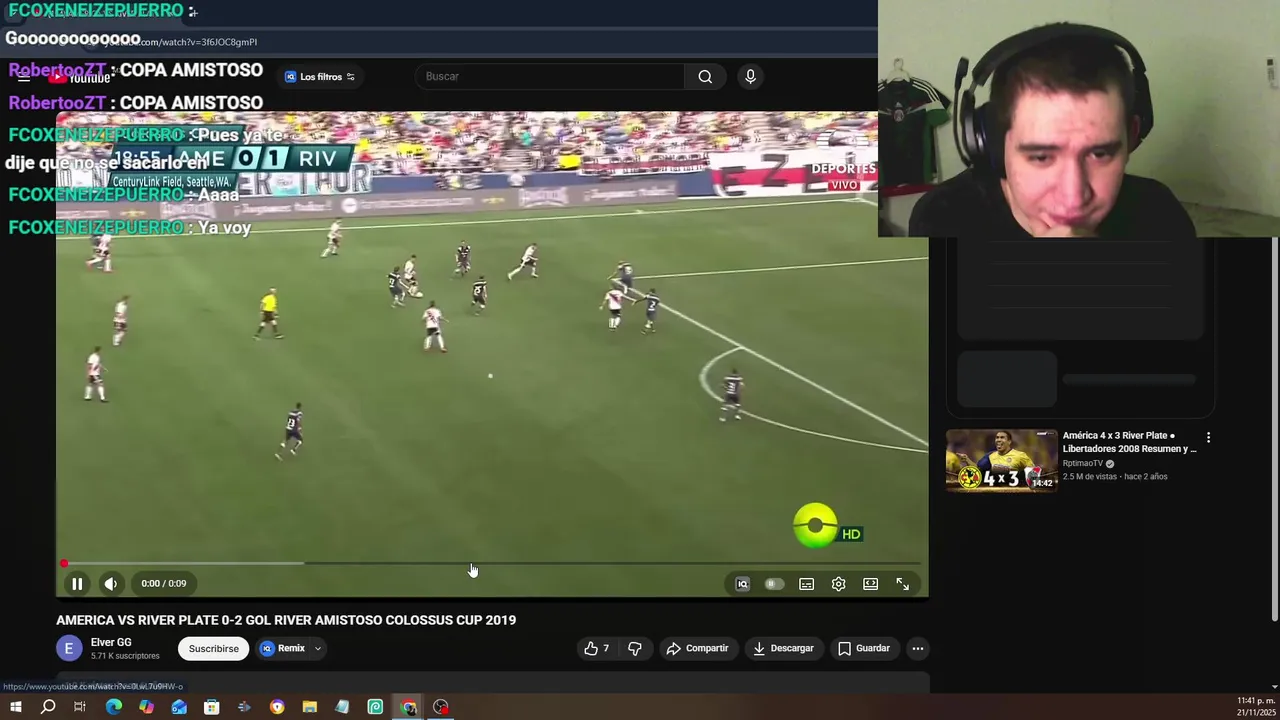Open File Explorer from the taskbar

[310, 707]
